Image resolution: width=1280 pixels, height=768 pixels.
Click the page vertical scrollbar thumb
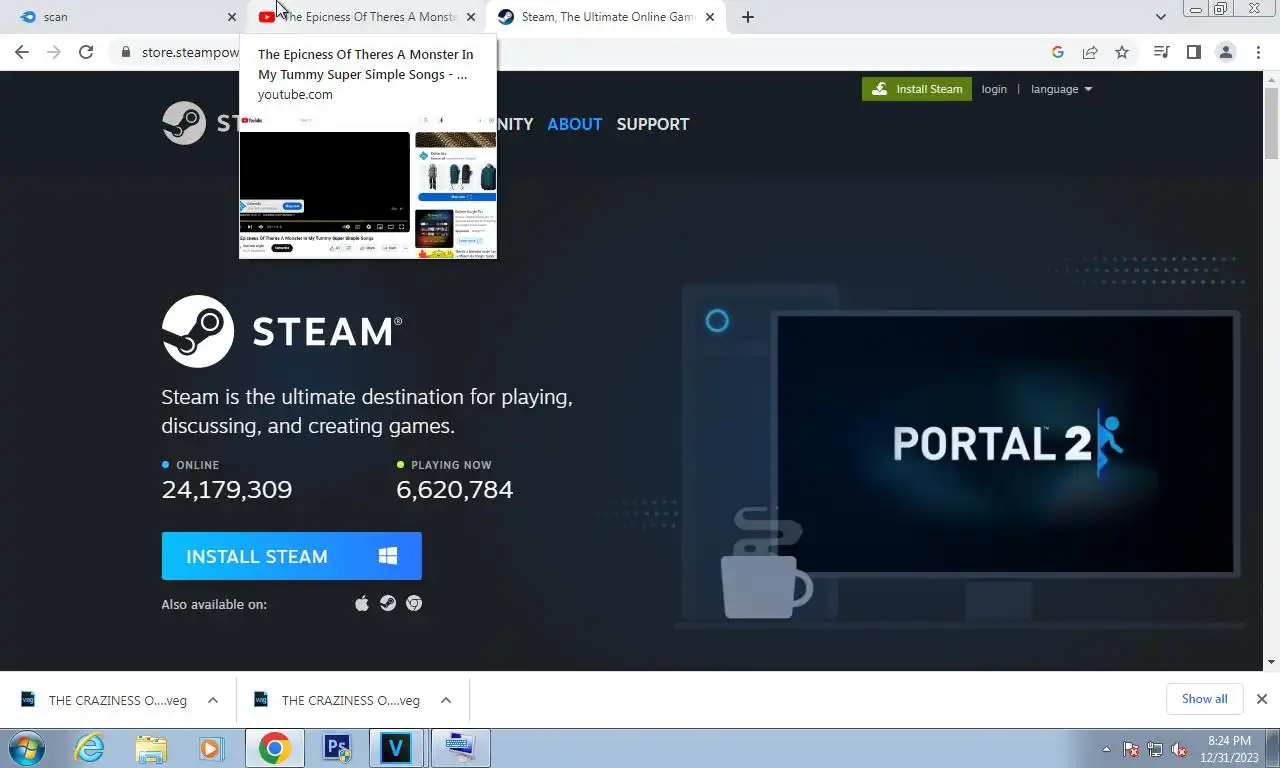pyautogui.click(x=1271, y=122)
